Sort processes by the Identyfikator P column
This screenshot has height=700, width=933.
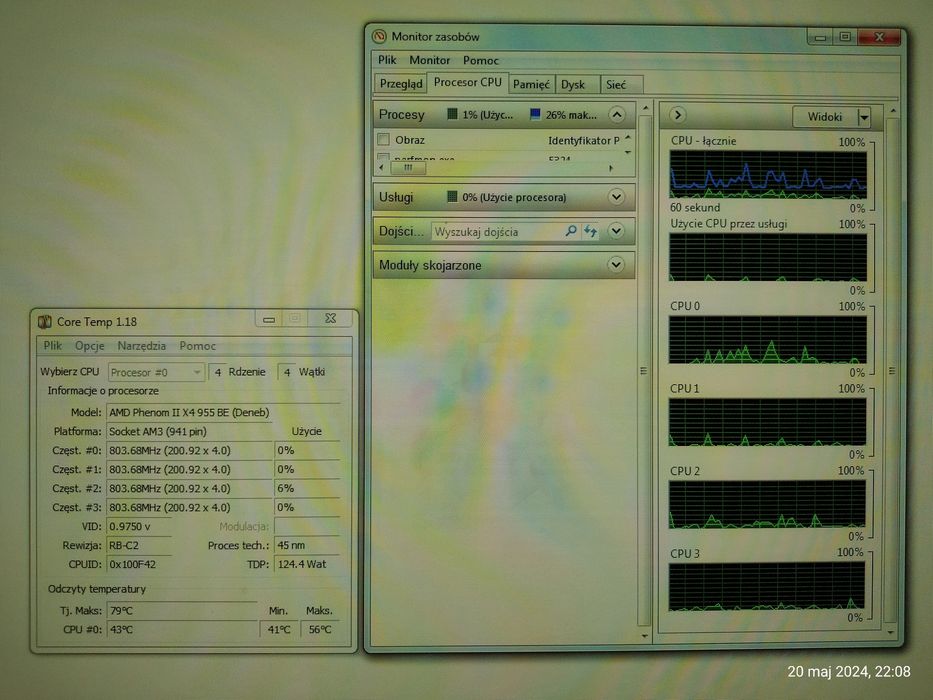[x=583, y=140]
